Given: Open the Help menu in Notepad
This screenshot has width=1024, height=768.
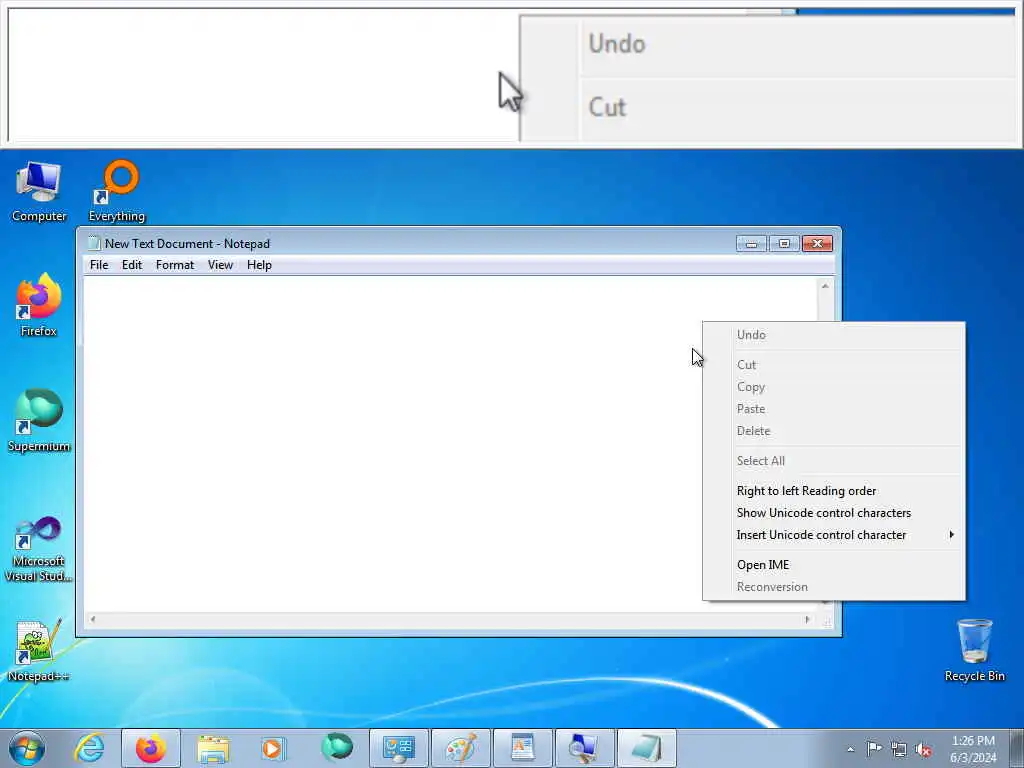Looking at the screenshot, I should (259, 265).
